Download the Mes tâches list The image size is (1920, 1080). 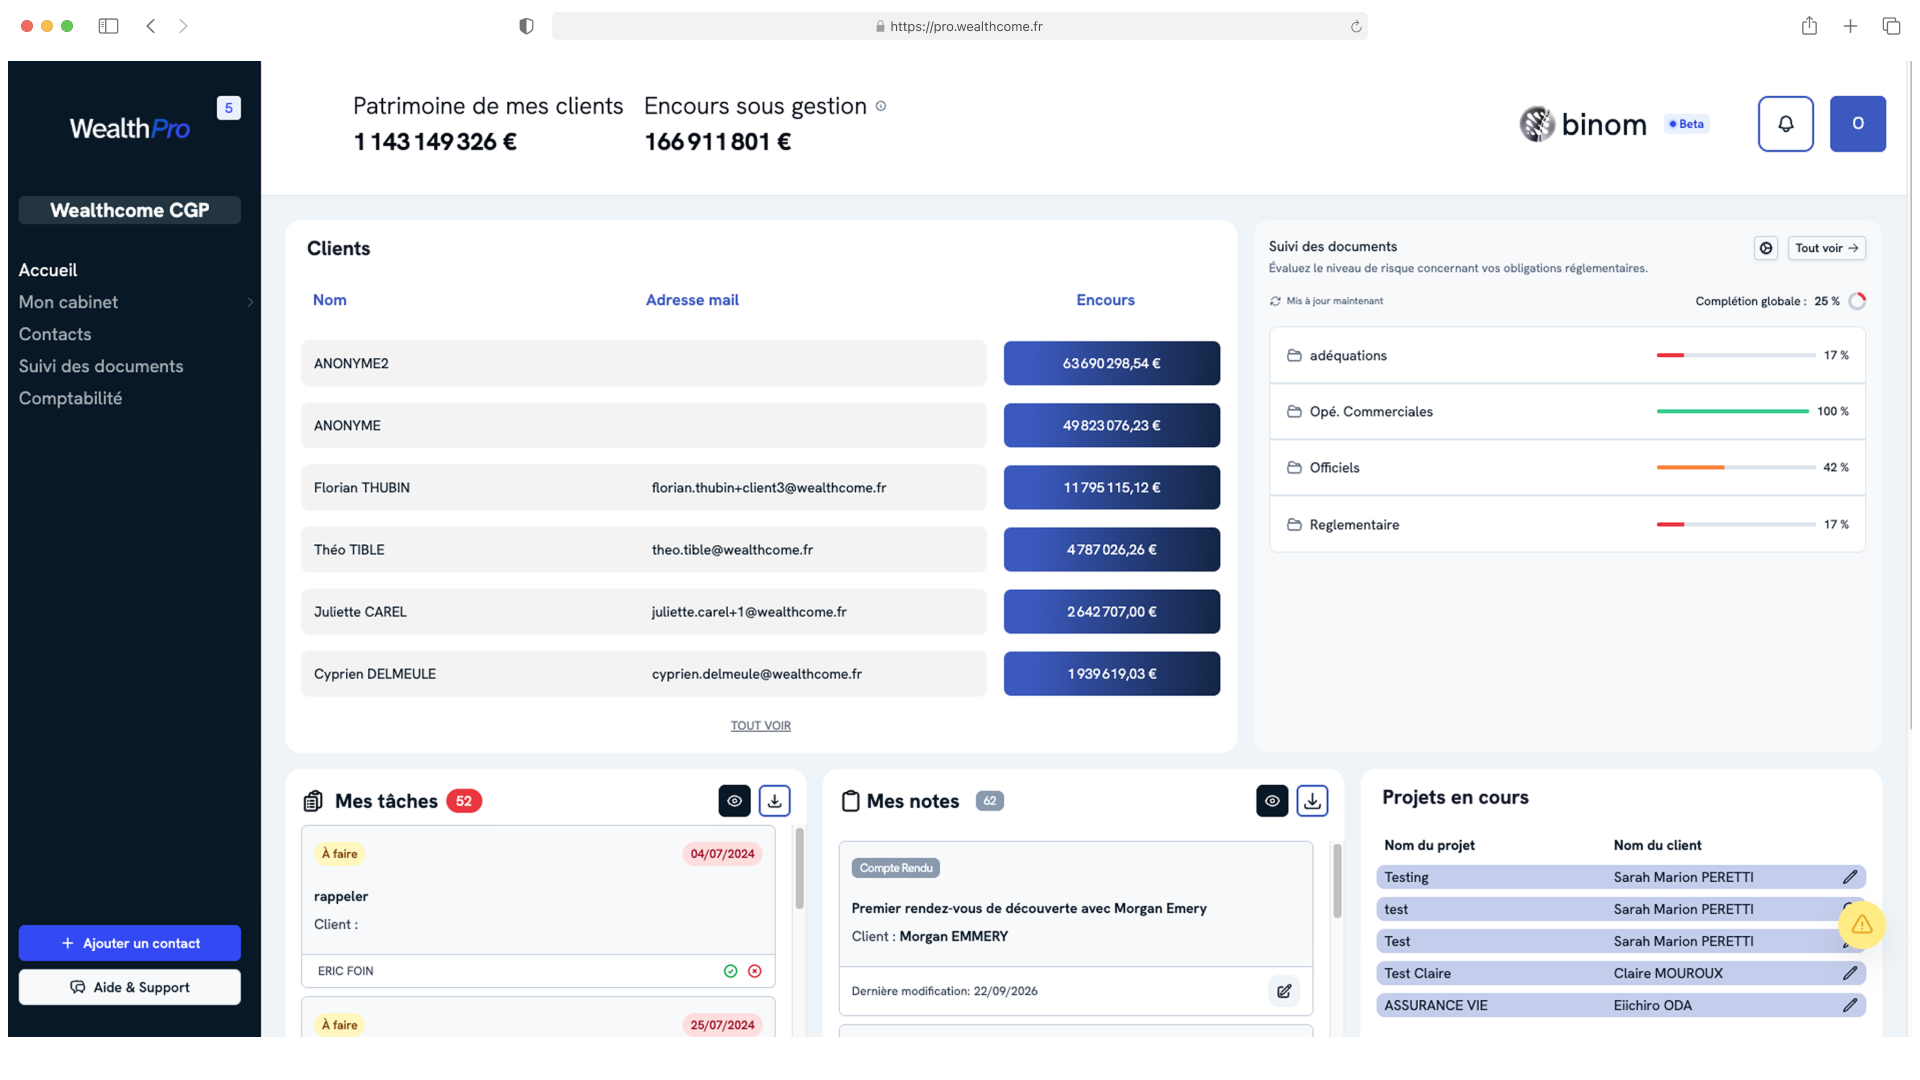coord(774,801)
